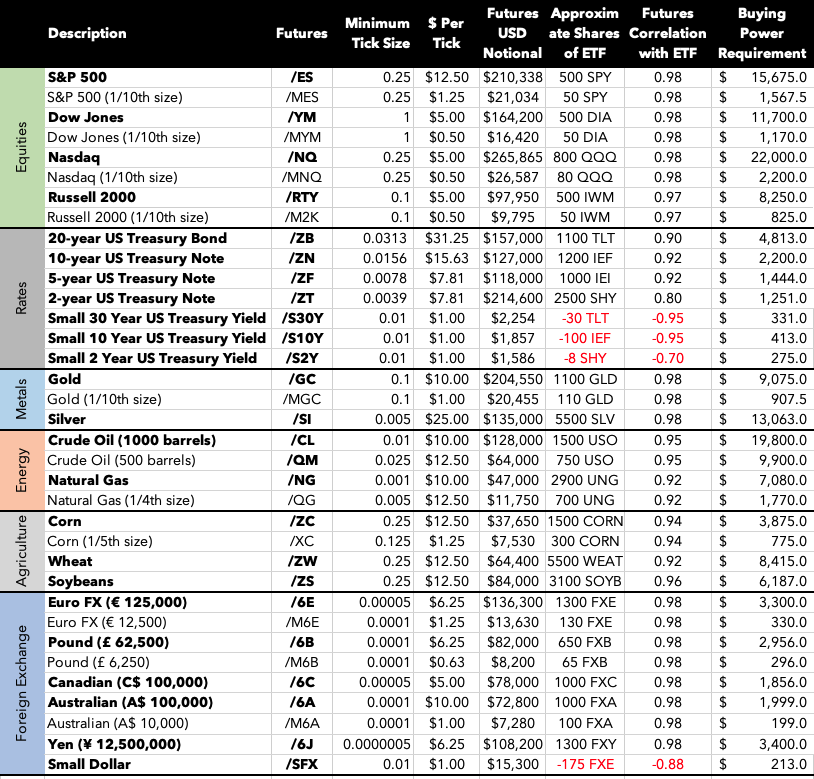Select the /6C futures symbol
The width and height of the screenshot is (814, 779).
point(302,682)
